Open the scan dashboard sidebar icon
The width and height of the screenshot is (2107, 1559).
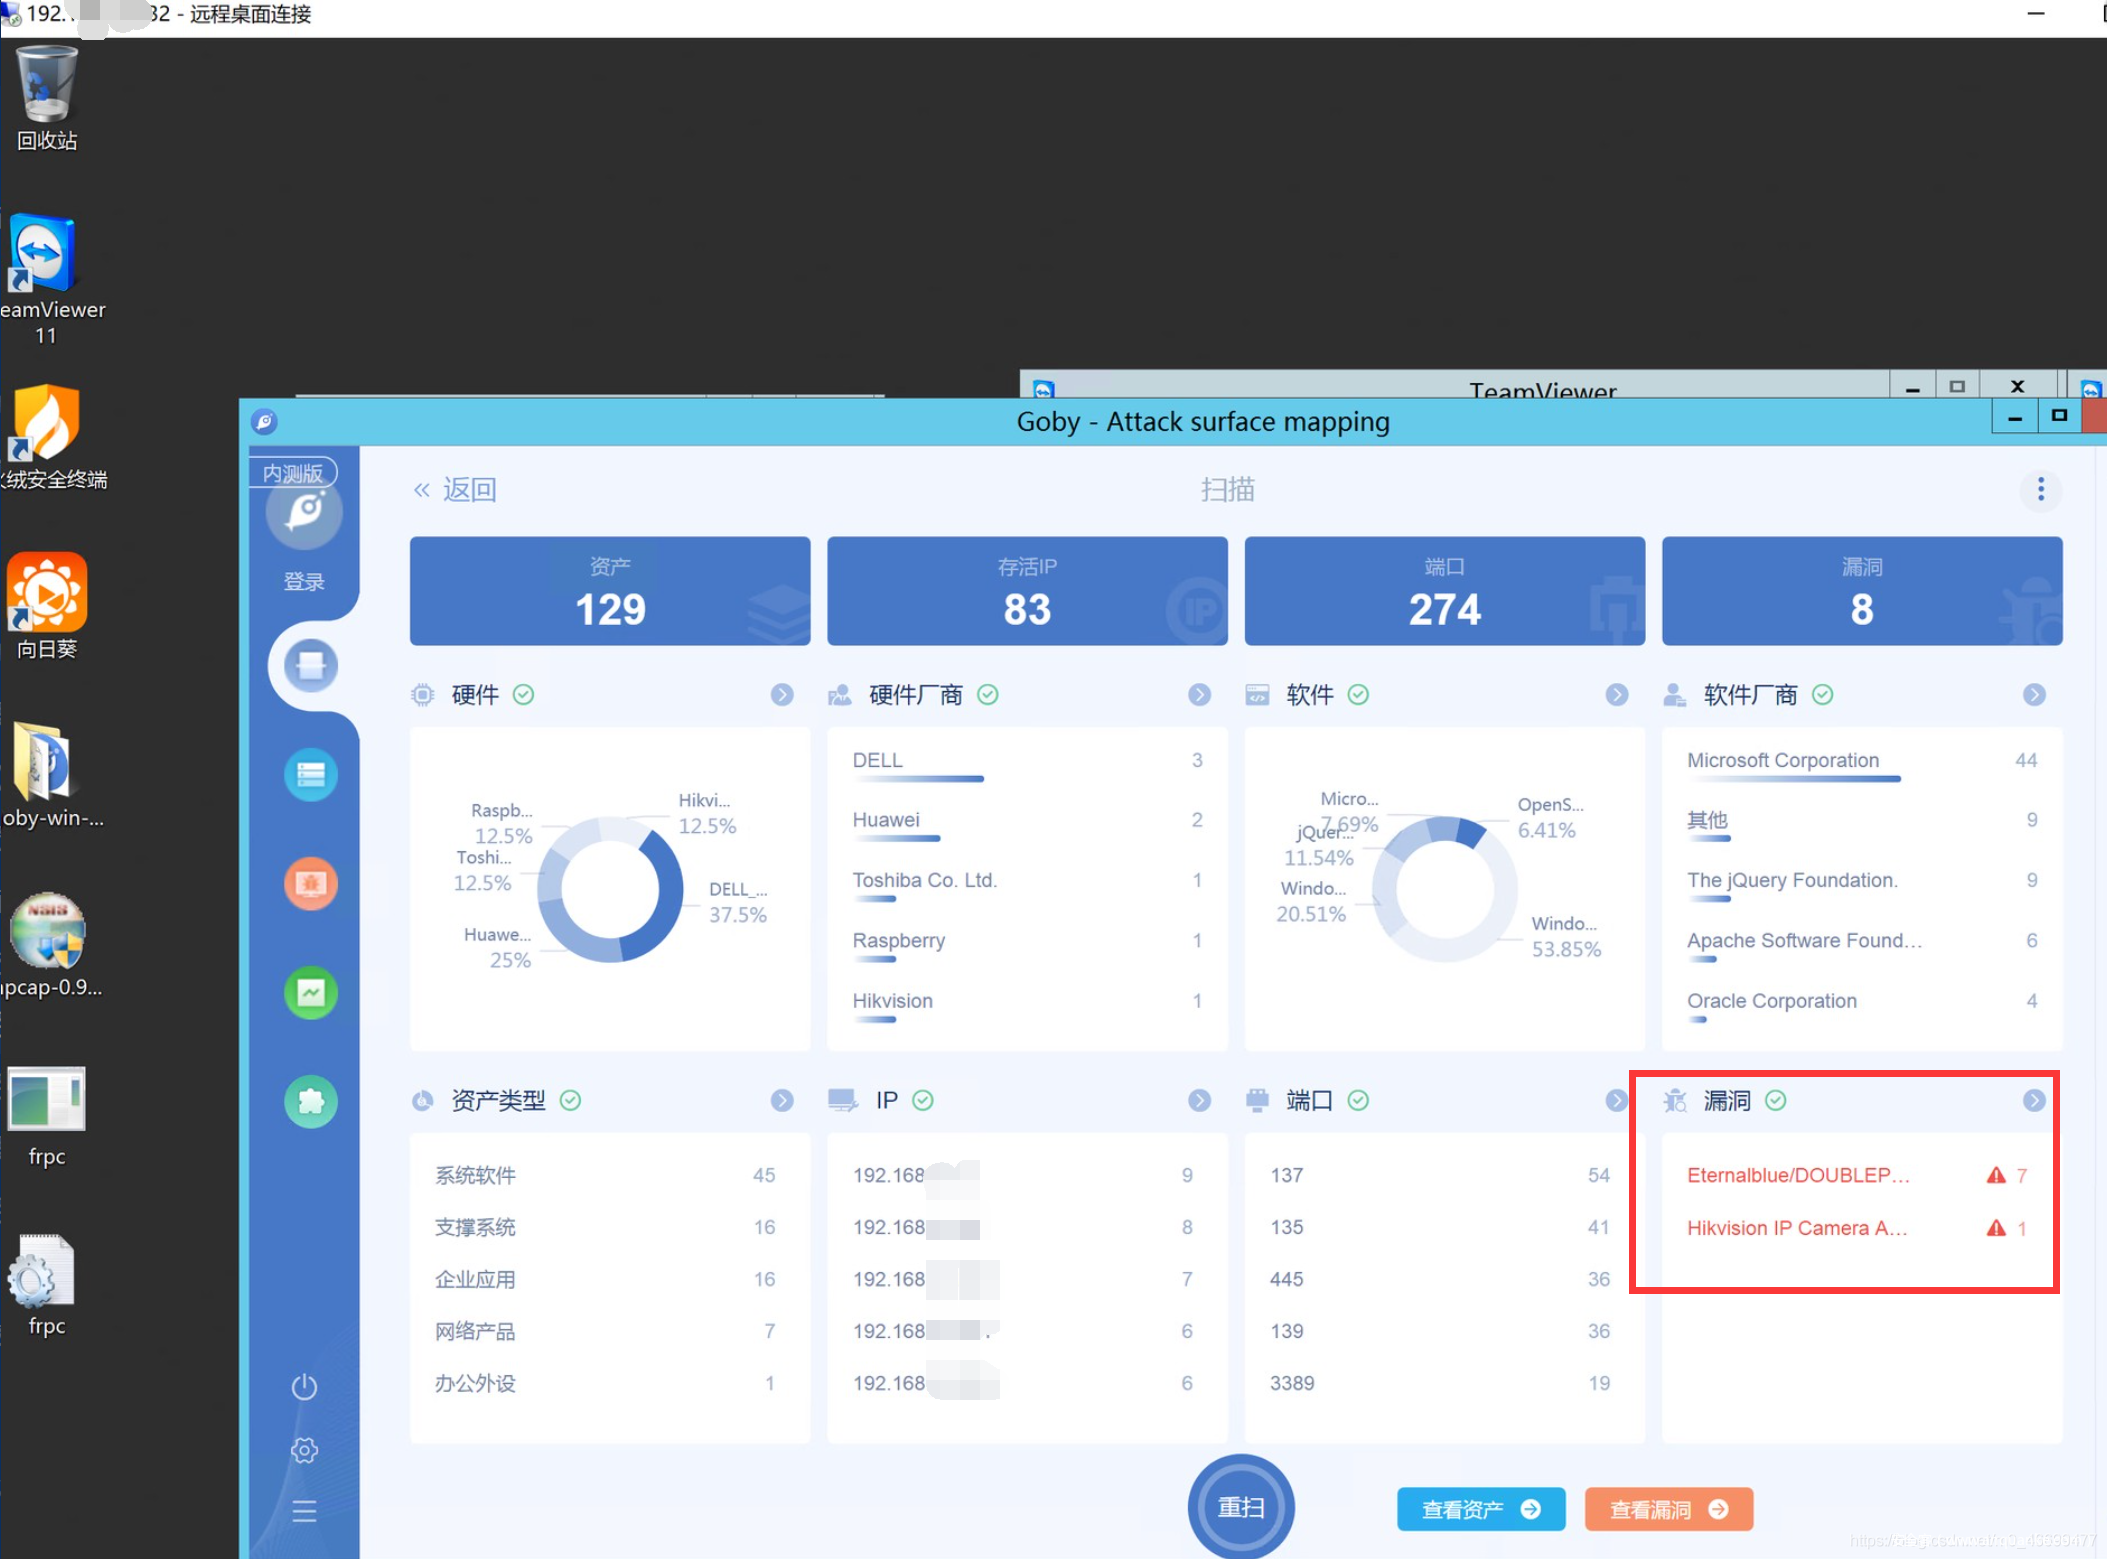point(310,666)
